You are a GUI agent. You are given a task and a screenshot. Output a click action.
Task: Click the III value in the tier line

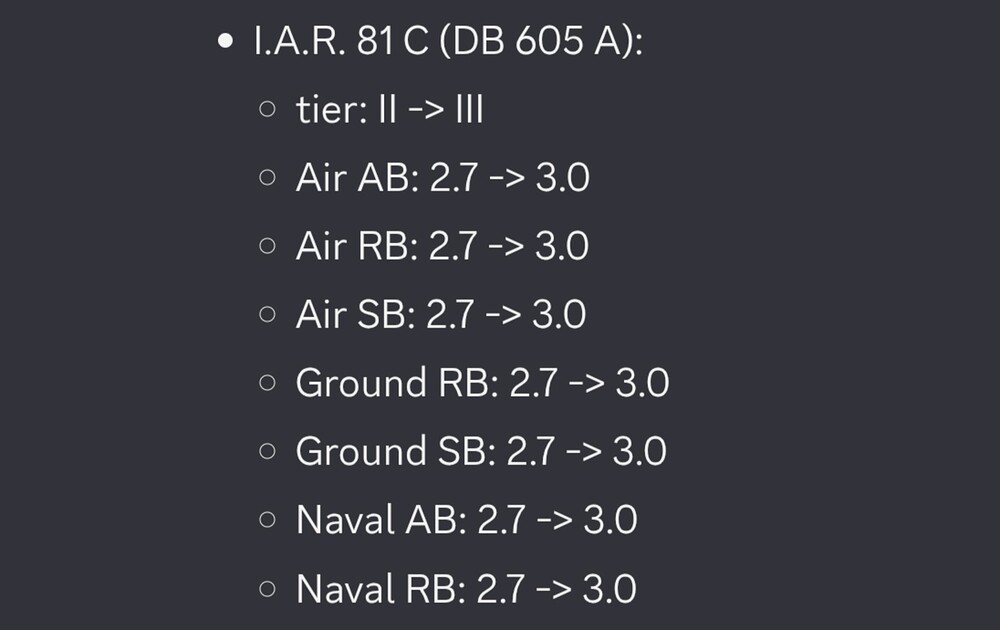point(469,109)
